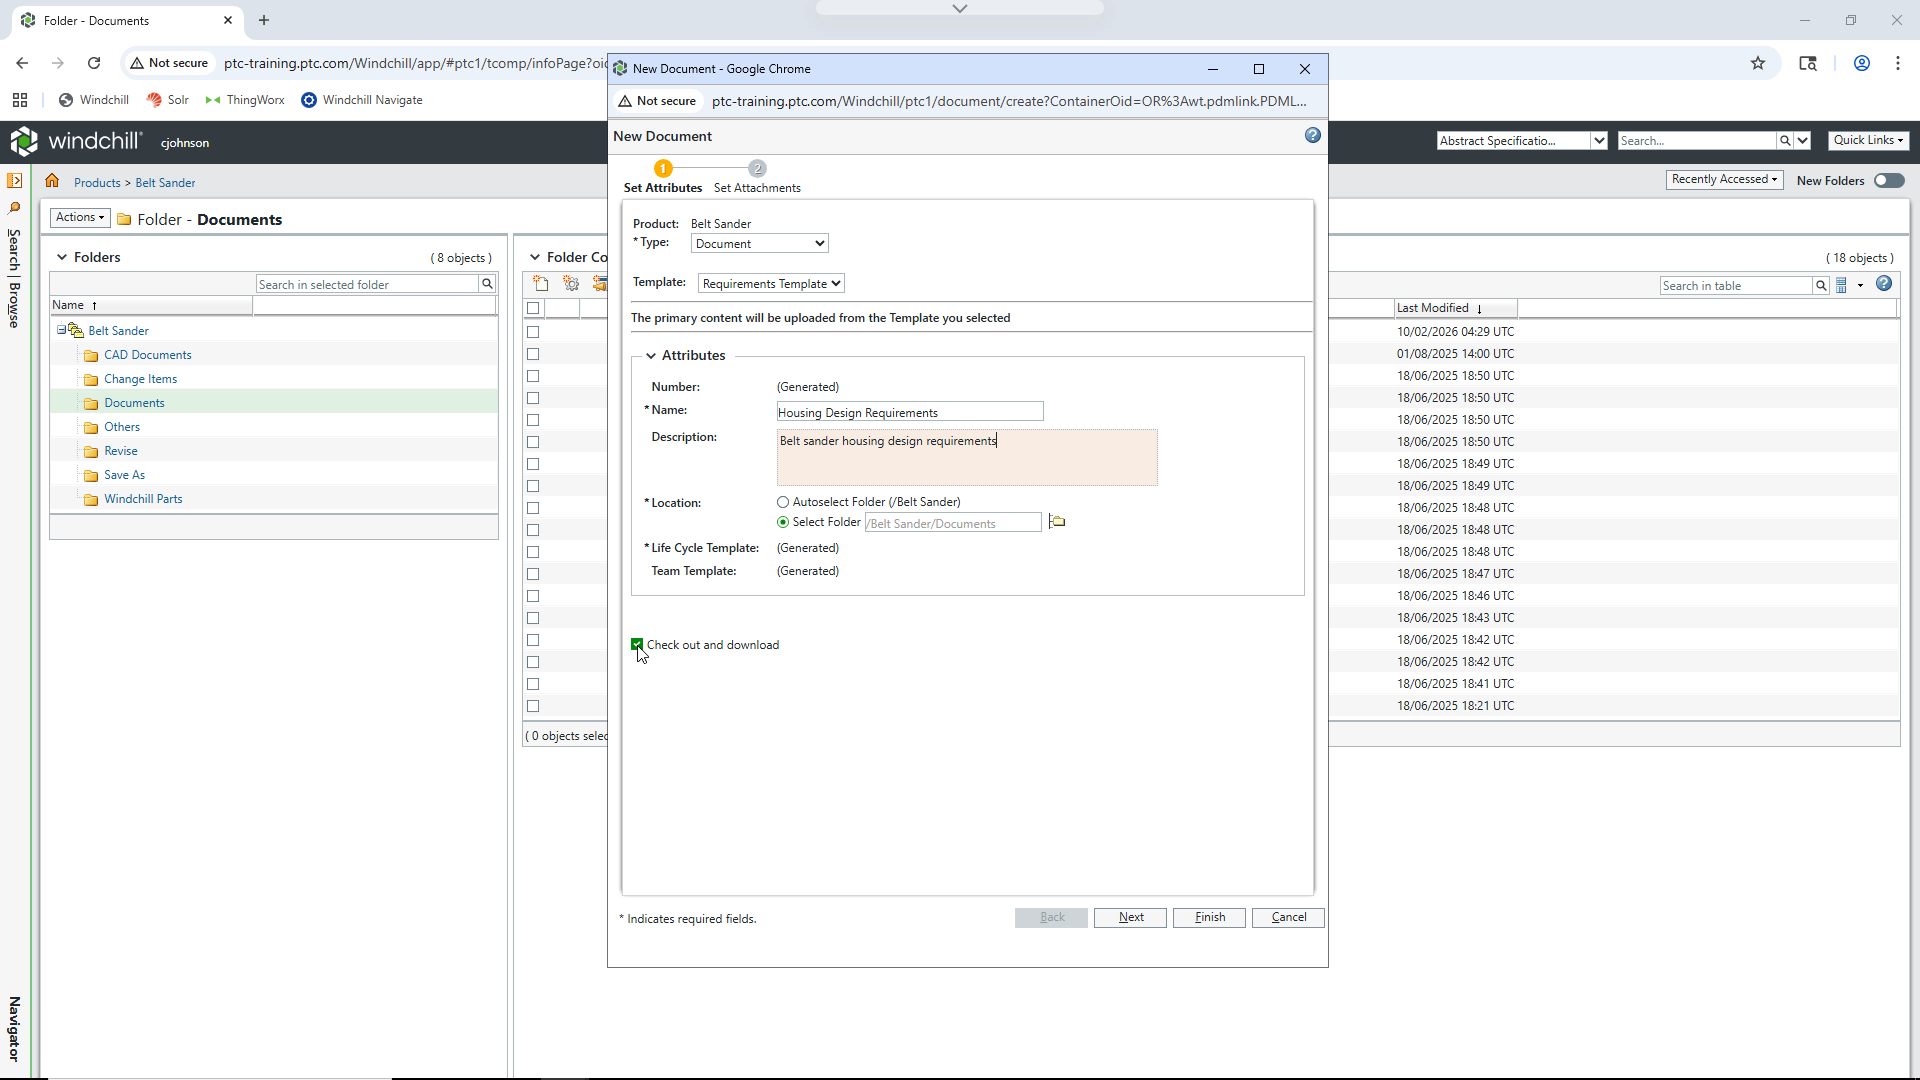The image size is (1920, 1080).
Task: Click New Document icon in Folder Contents toolbar
Action: [x=541, y=284]
